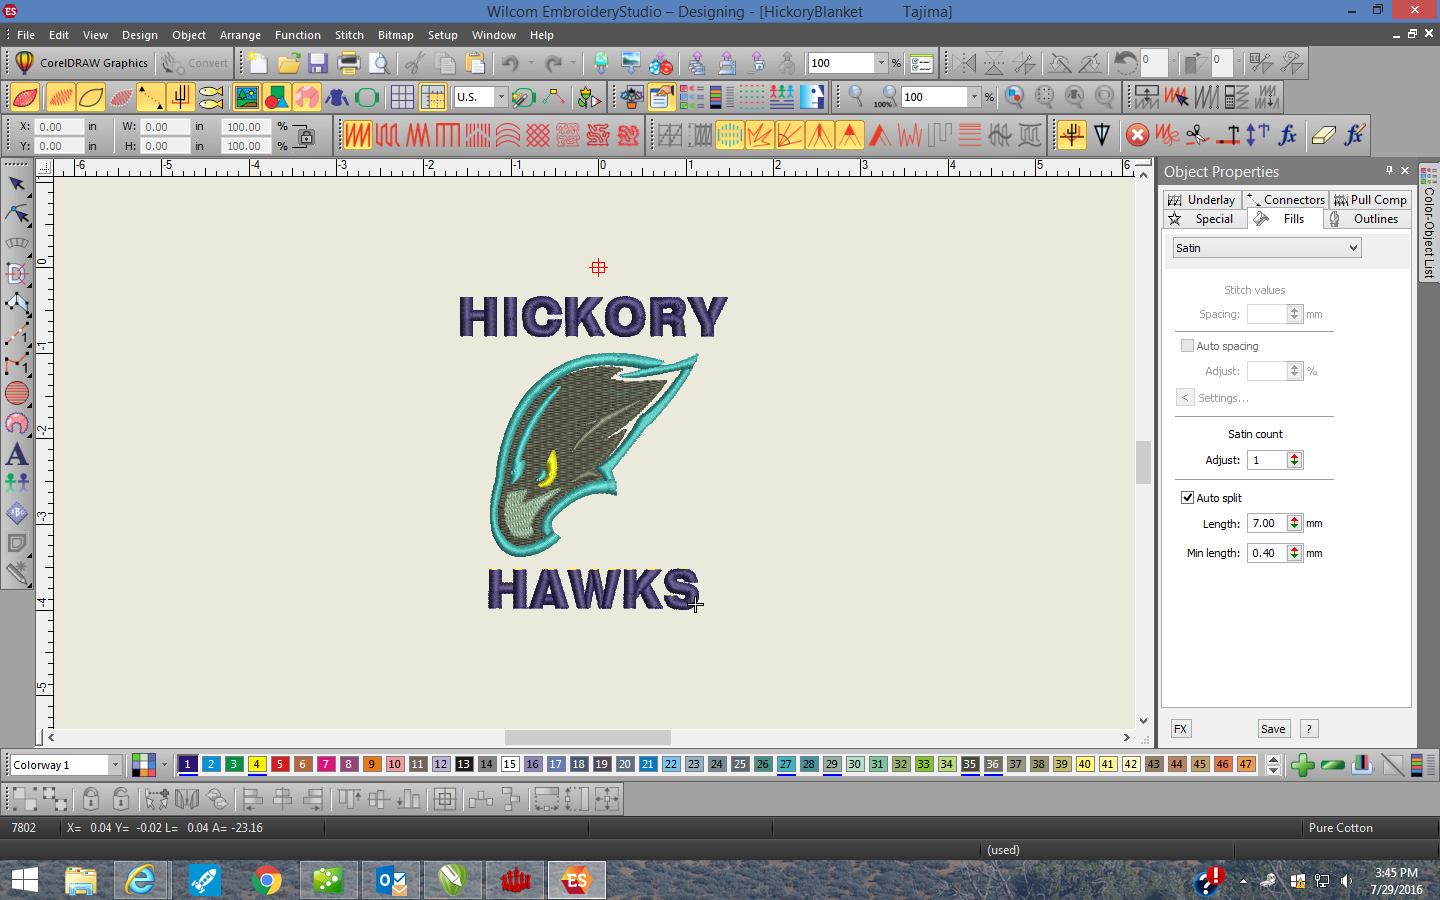
Task: Open the Bitmap menu
Action: pyautogui.click(x=395, y=35)
